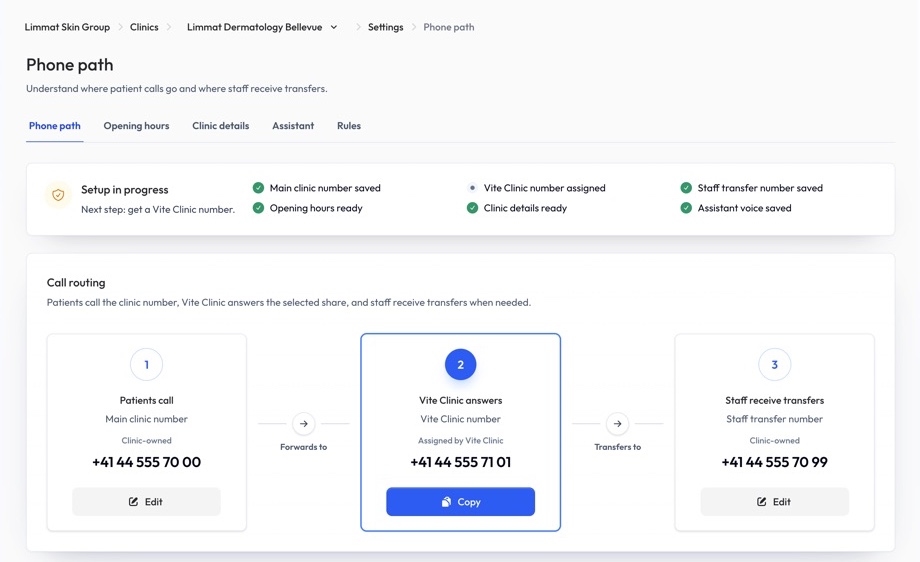Open the Clinic details tab

point(221,126)
